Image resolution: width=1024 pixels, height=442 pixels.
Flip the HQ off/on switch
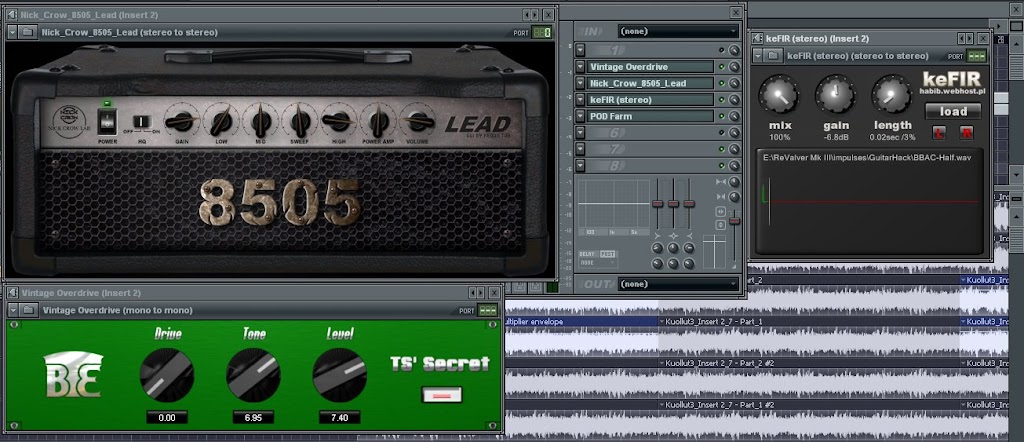(142, 121)
